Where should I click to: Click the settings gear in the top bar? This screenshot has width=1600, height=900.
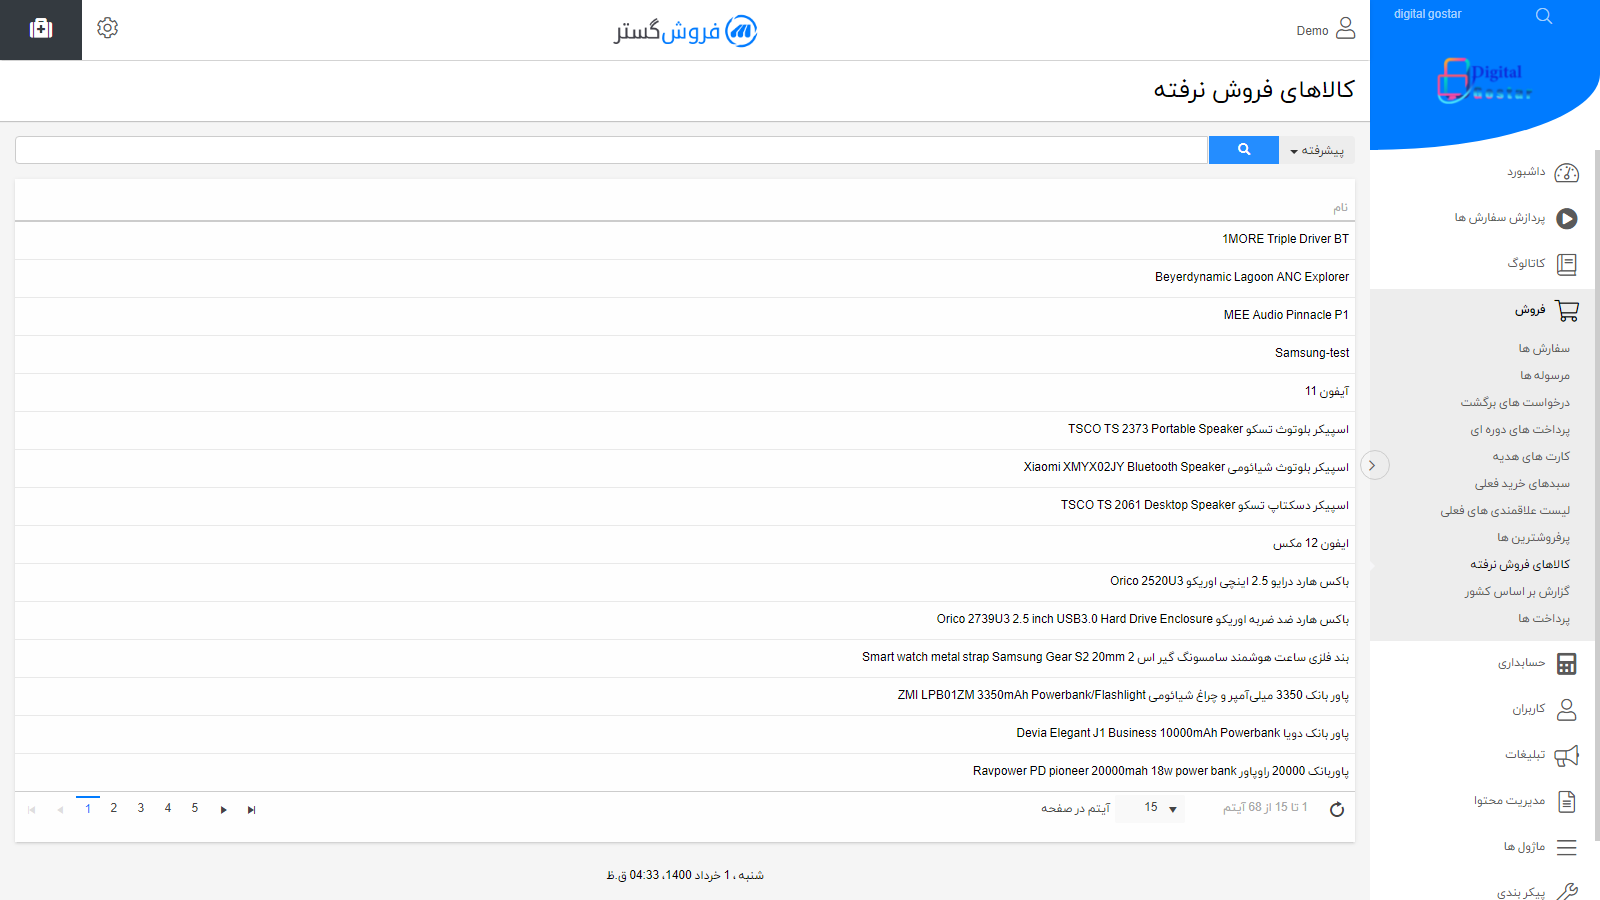[x=107, y=28]
